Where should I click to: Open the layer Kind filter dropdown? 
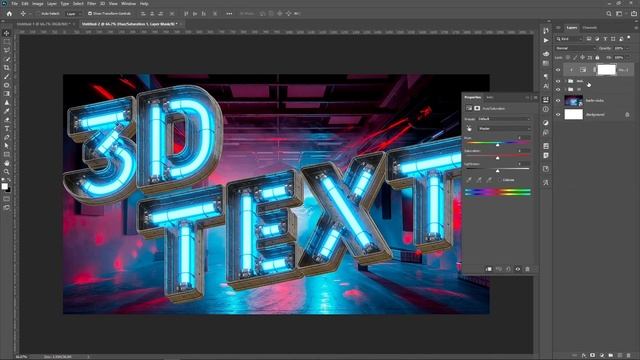(x=569, y=39)
